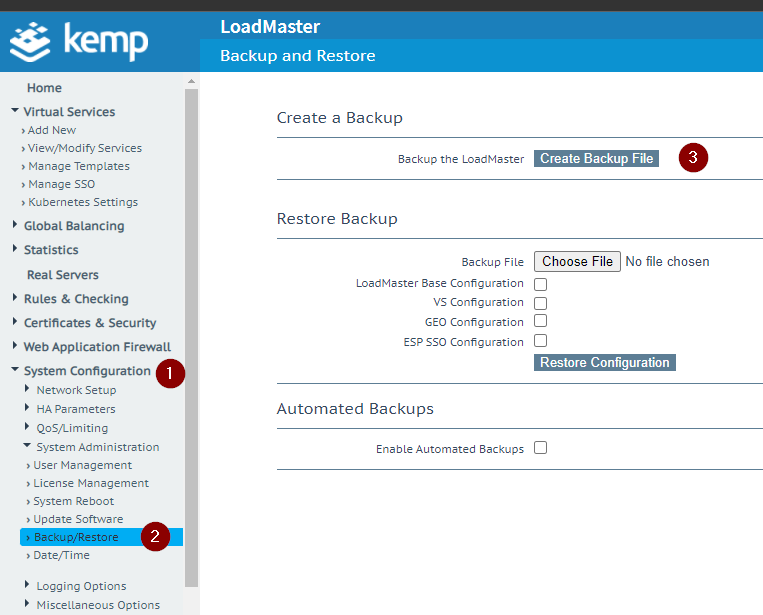Screen dimensions: 763x615
Task: Click the sidebar scrollbar thumb
Action: pos(191,338)
